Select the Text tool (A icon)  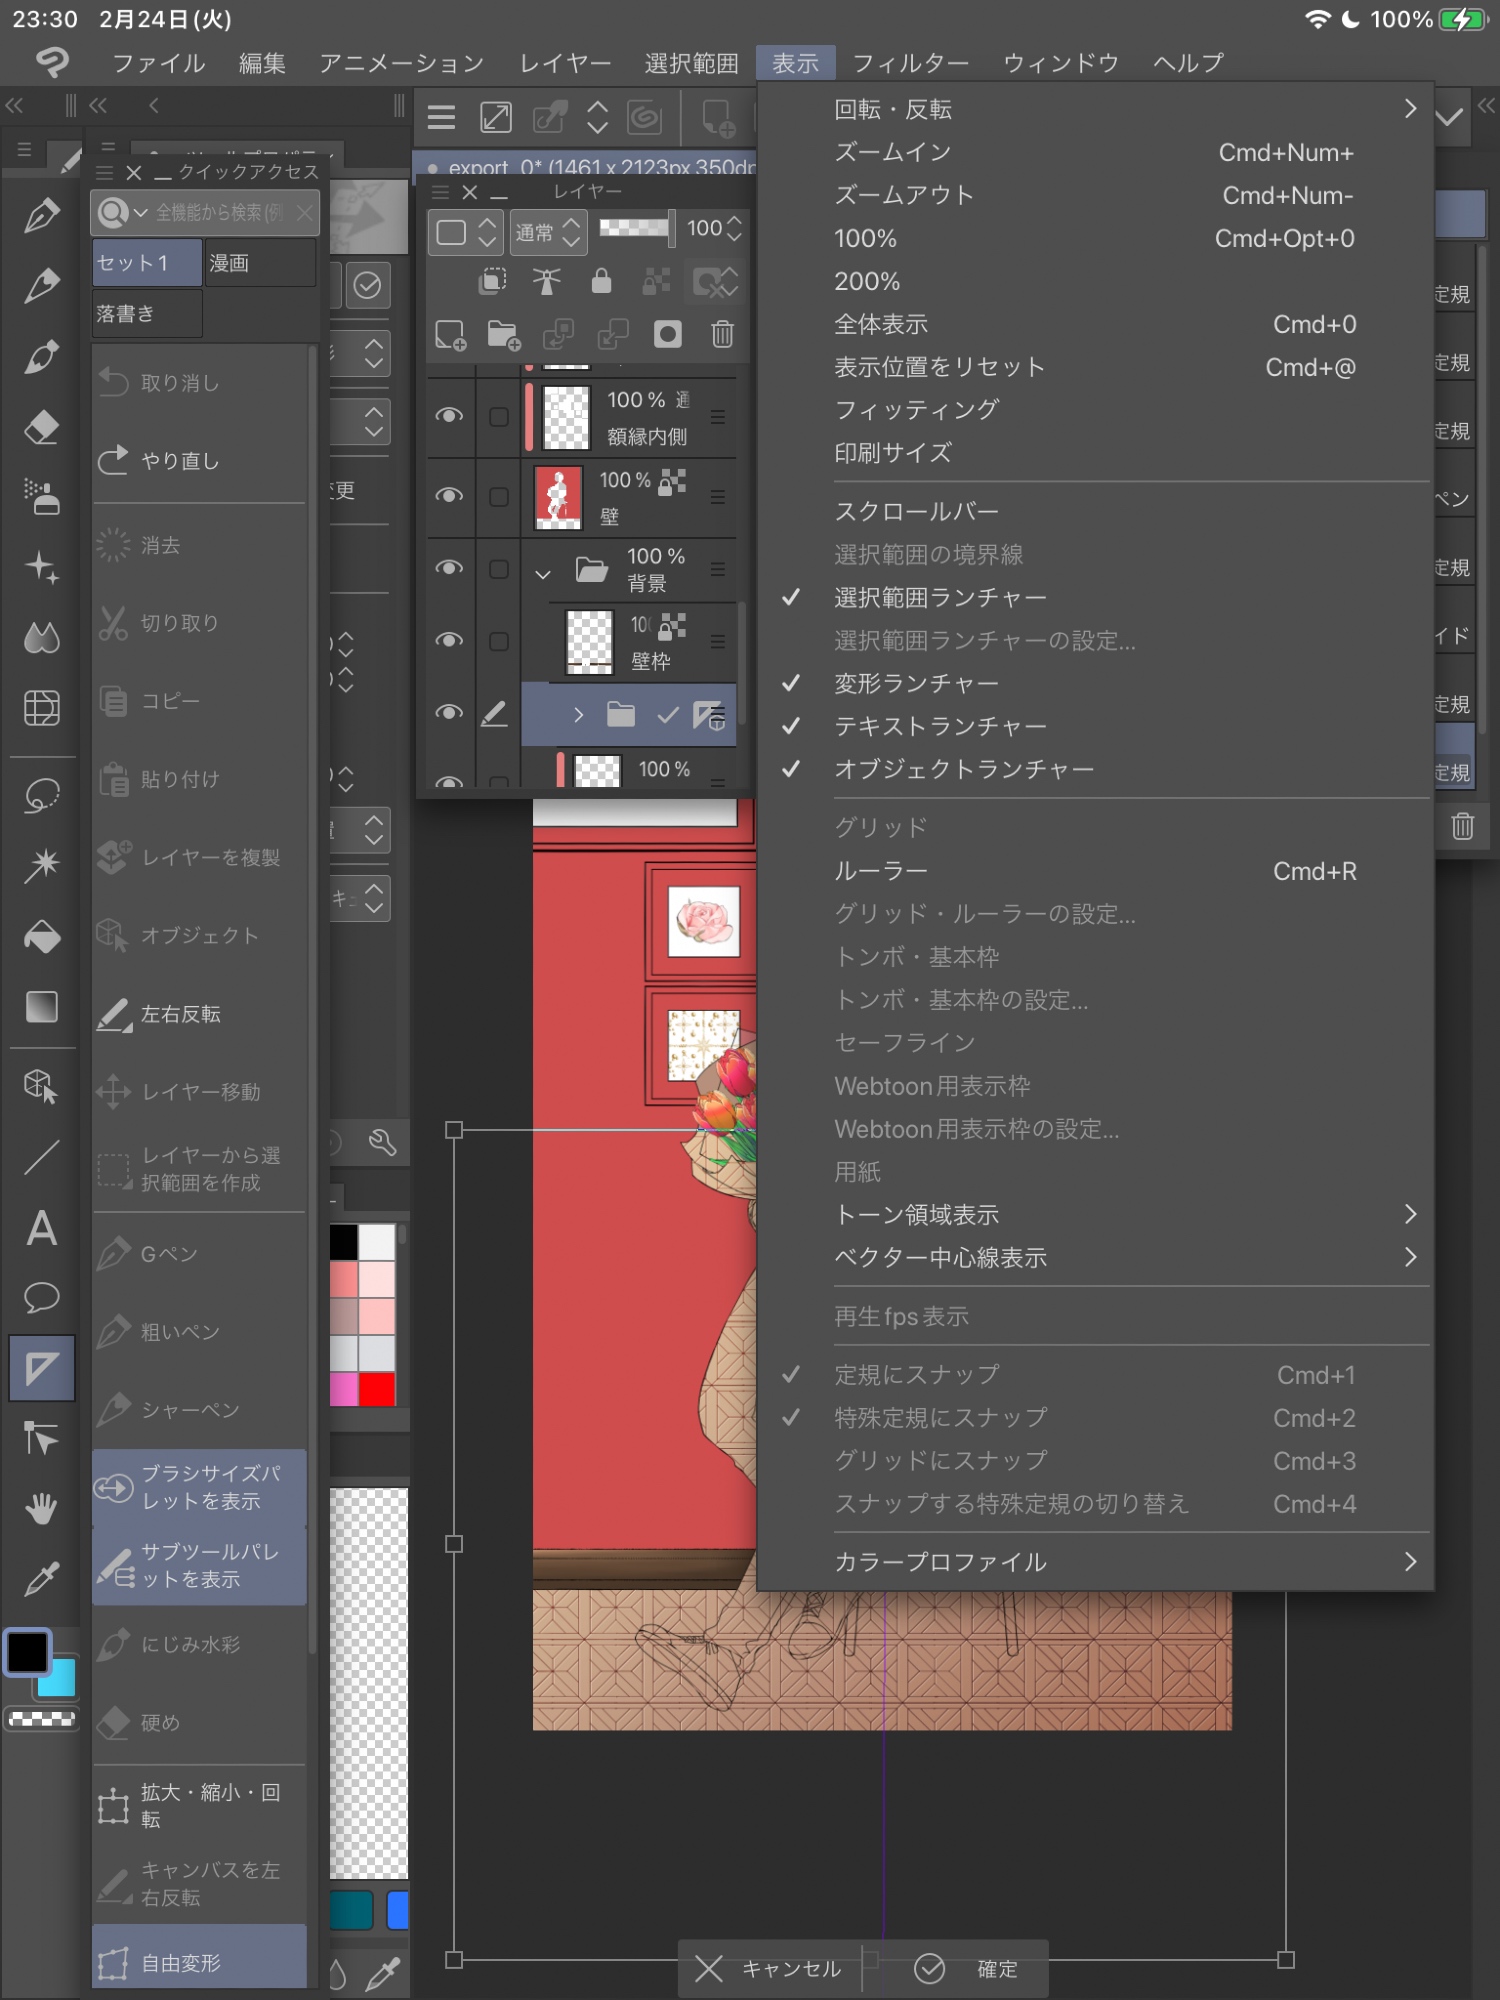(x=41, y=1229)
